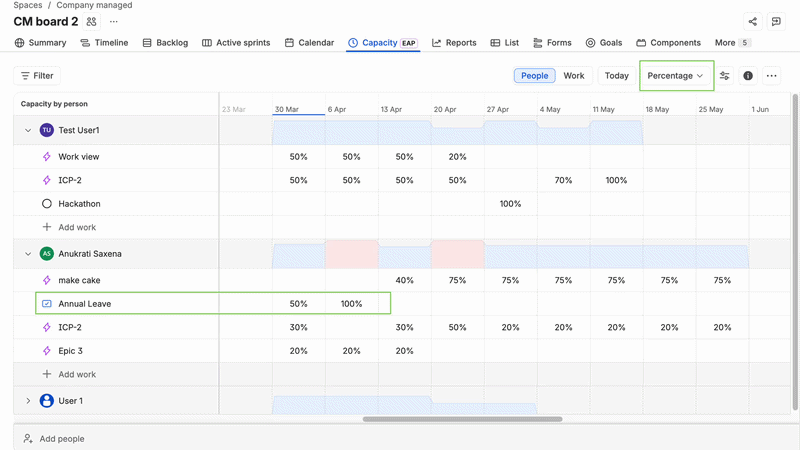This screenshot has width=800, height=450.
Task: Click the Hackathon row label
Action: click(79, 204)
